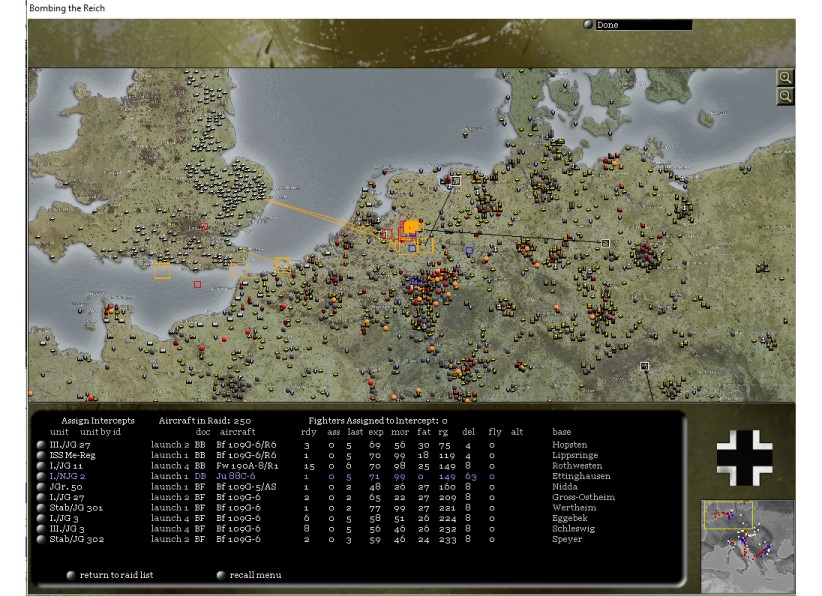Click the white square waypoint east near Berlin
The image size is (822, 596).
[x=605, y=243]
